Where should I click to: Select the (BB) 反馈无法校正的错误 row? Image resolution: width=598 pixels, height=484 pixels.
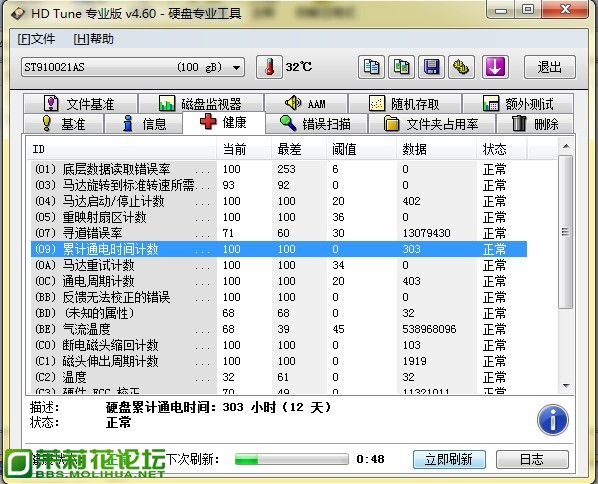(x=278, y=297)
